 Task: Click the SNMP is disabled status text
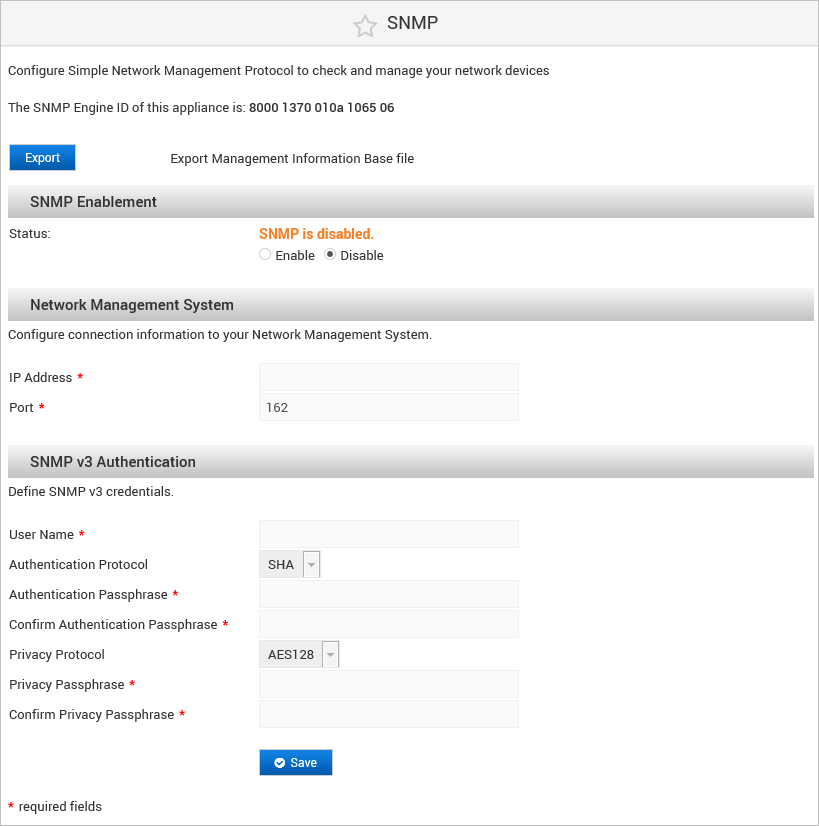(x=316, y=233)
